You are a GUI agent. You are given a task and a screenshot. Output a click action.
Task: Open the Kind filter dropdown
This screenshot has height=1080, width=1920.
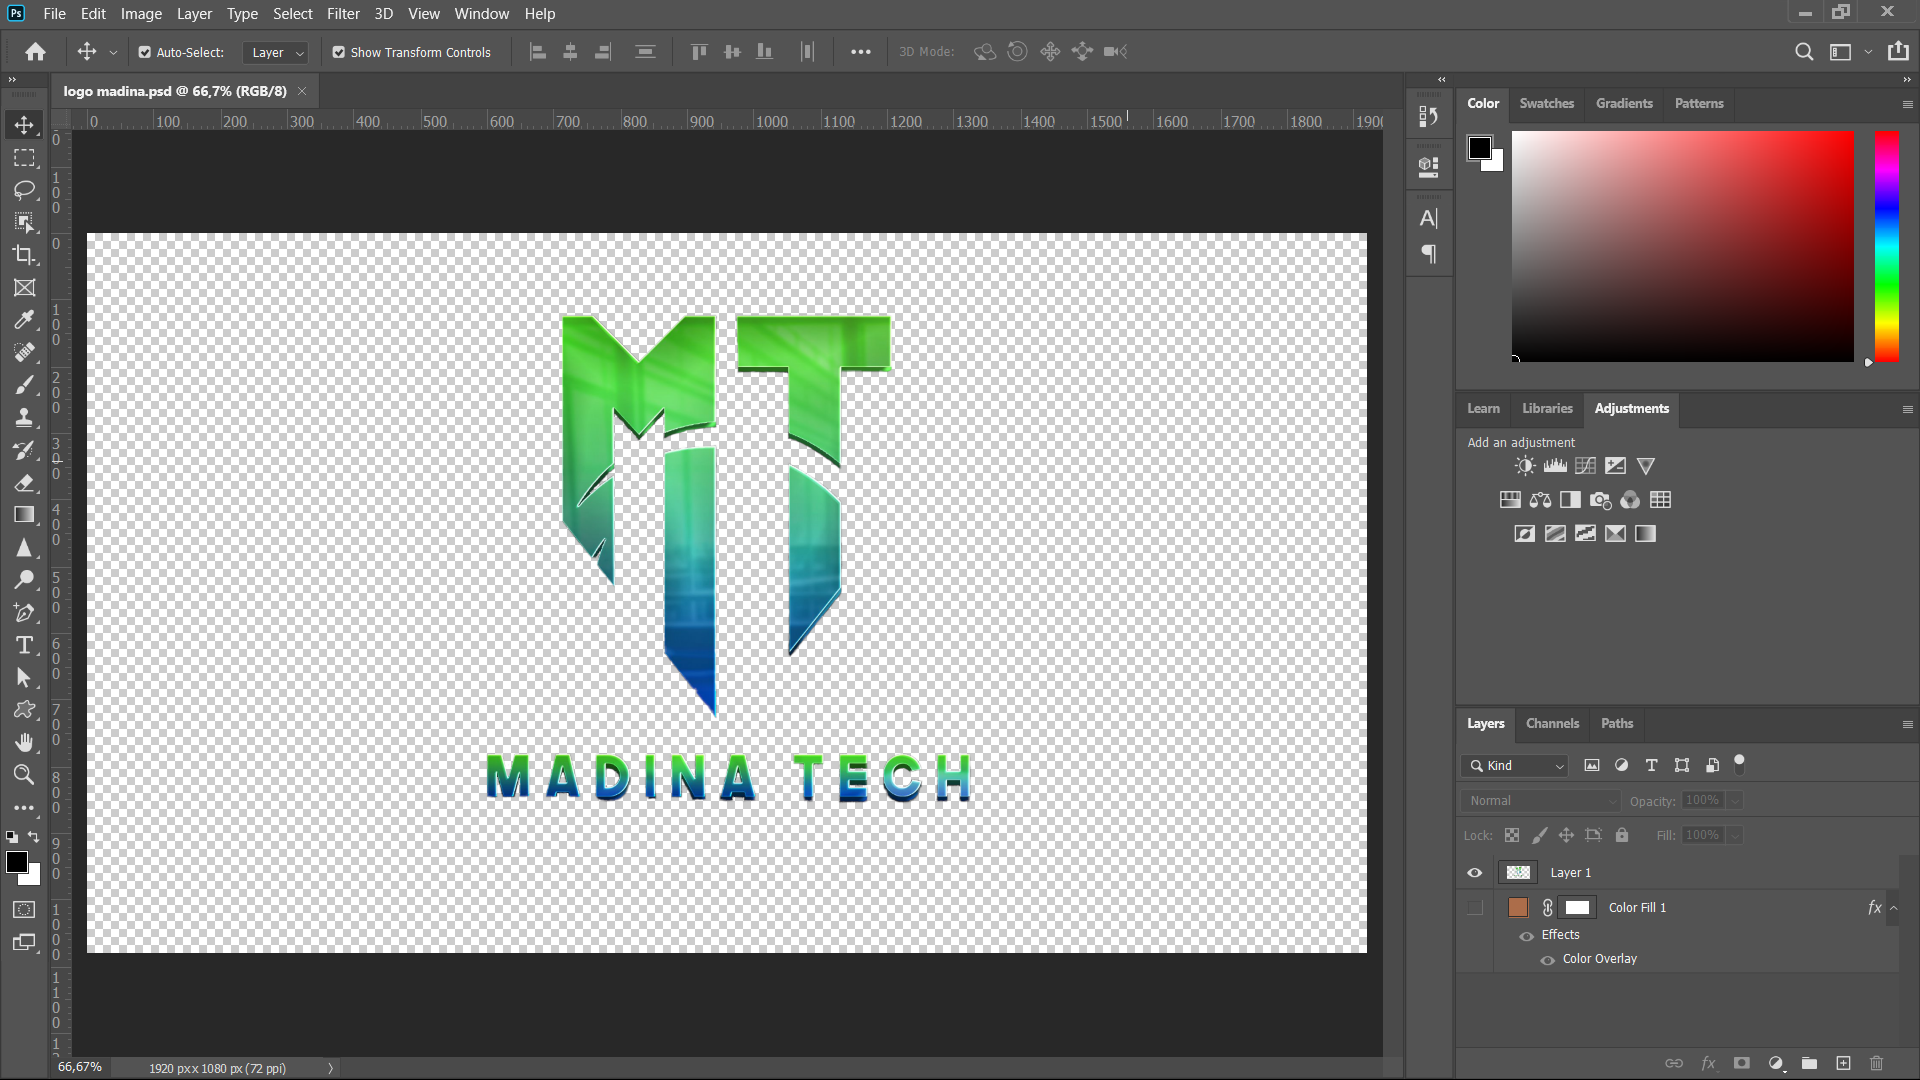(1515, 766)
